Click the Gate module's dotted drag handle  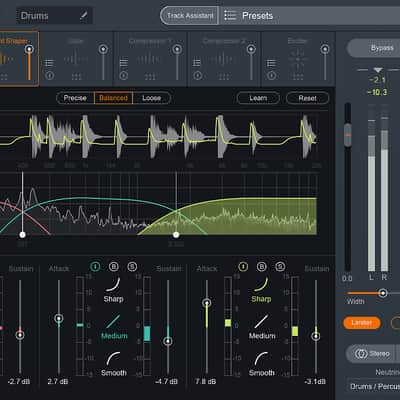point(76,77)
